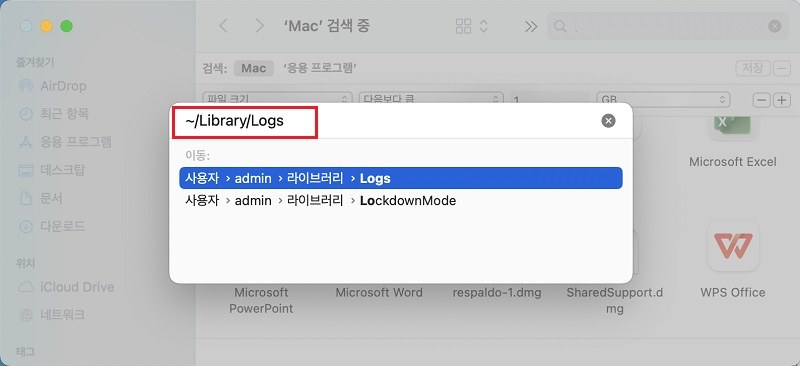Select the SharedSupport.dmg file label
Viewport: 800px width, 366px height.
(615, 301)
